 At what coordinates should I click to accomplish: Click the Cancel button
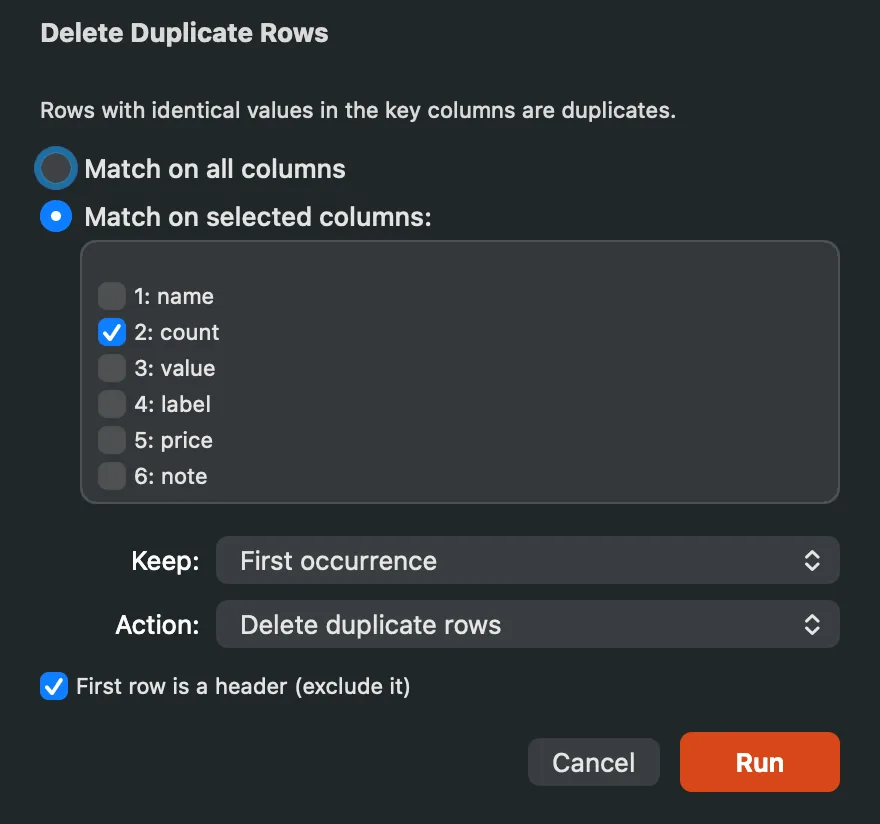point(594,762)
